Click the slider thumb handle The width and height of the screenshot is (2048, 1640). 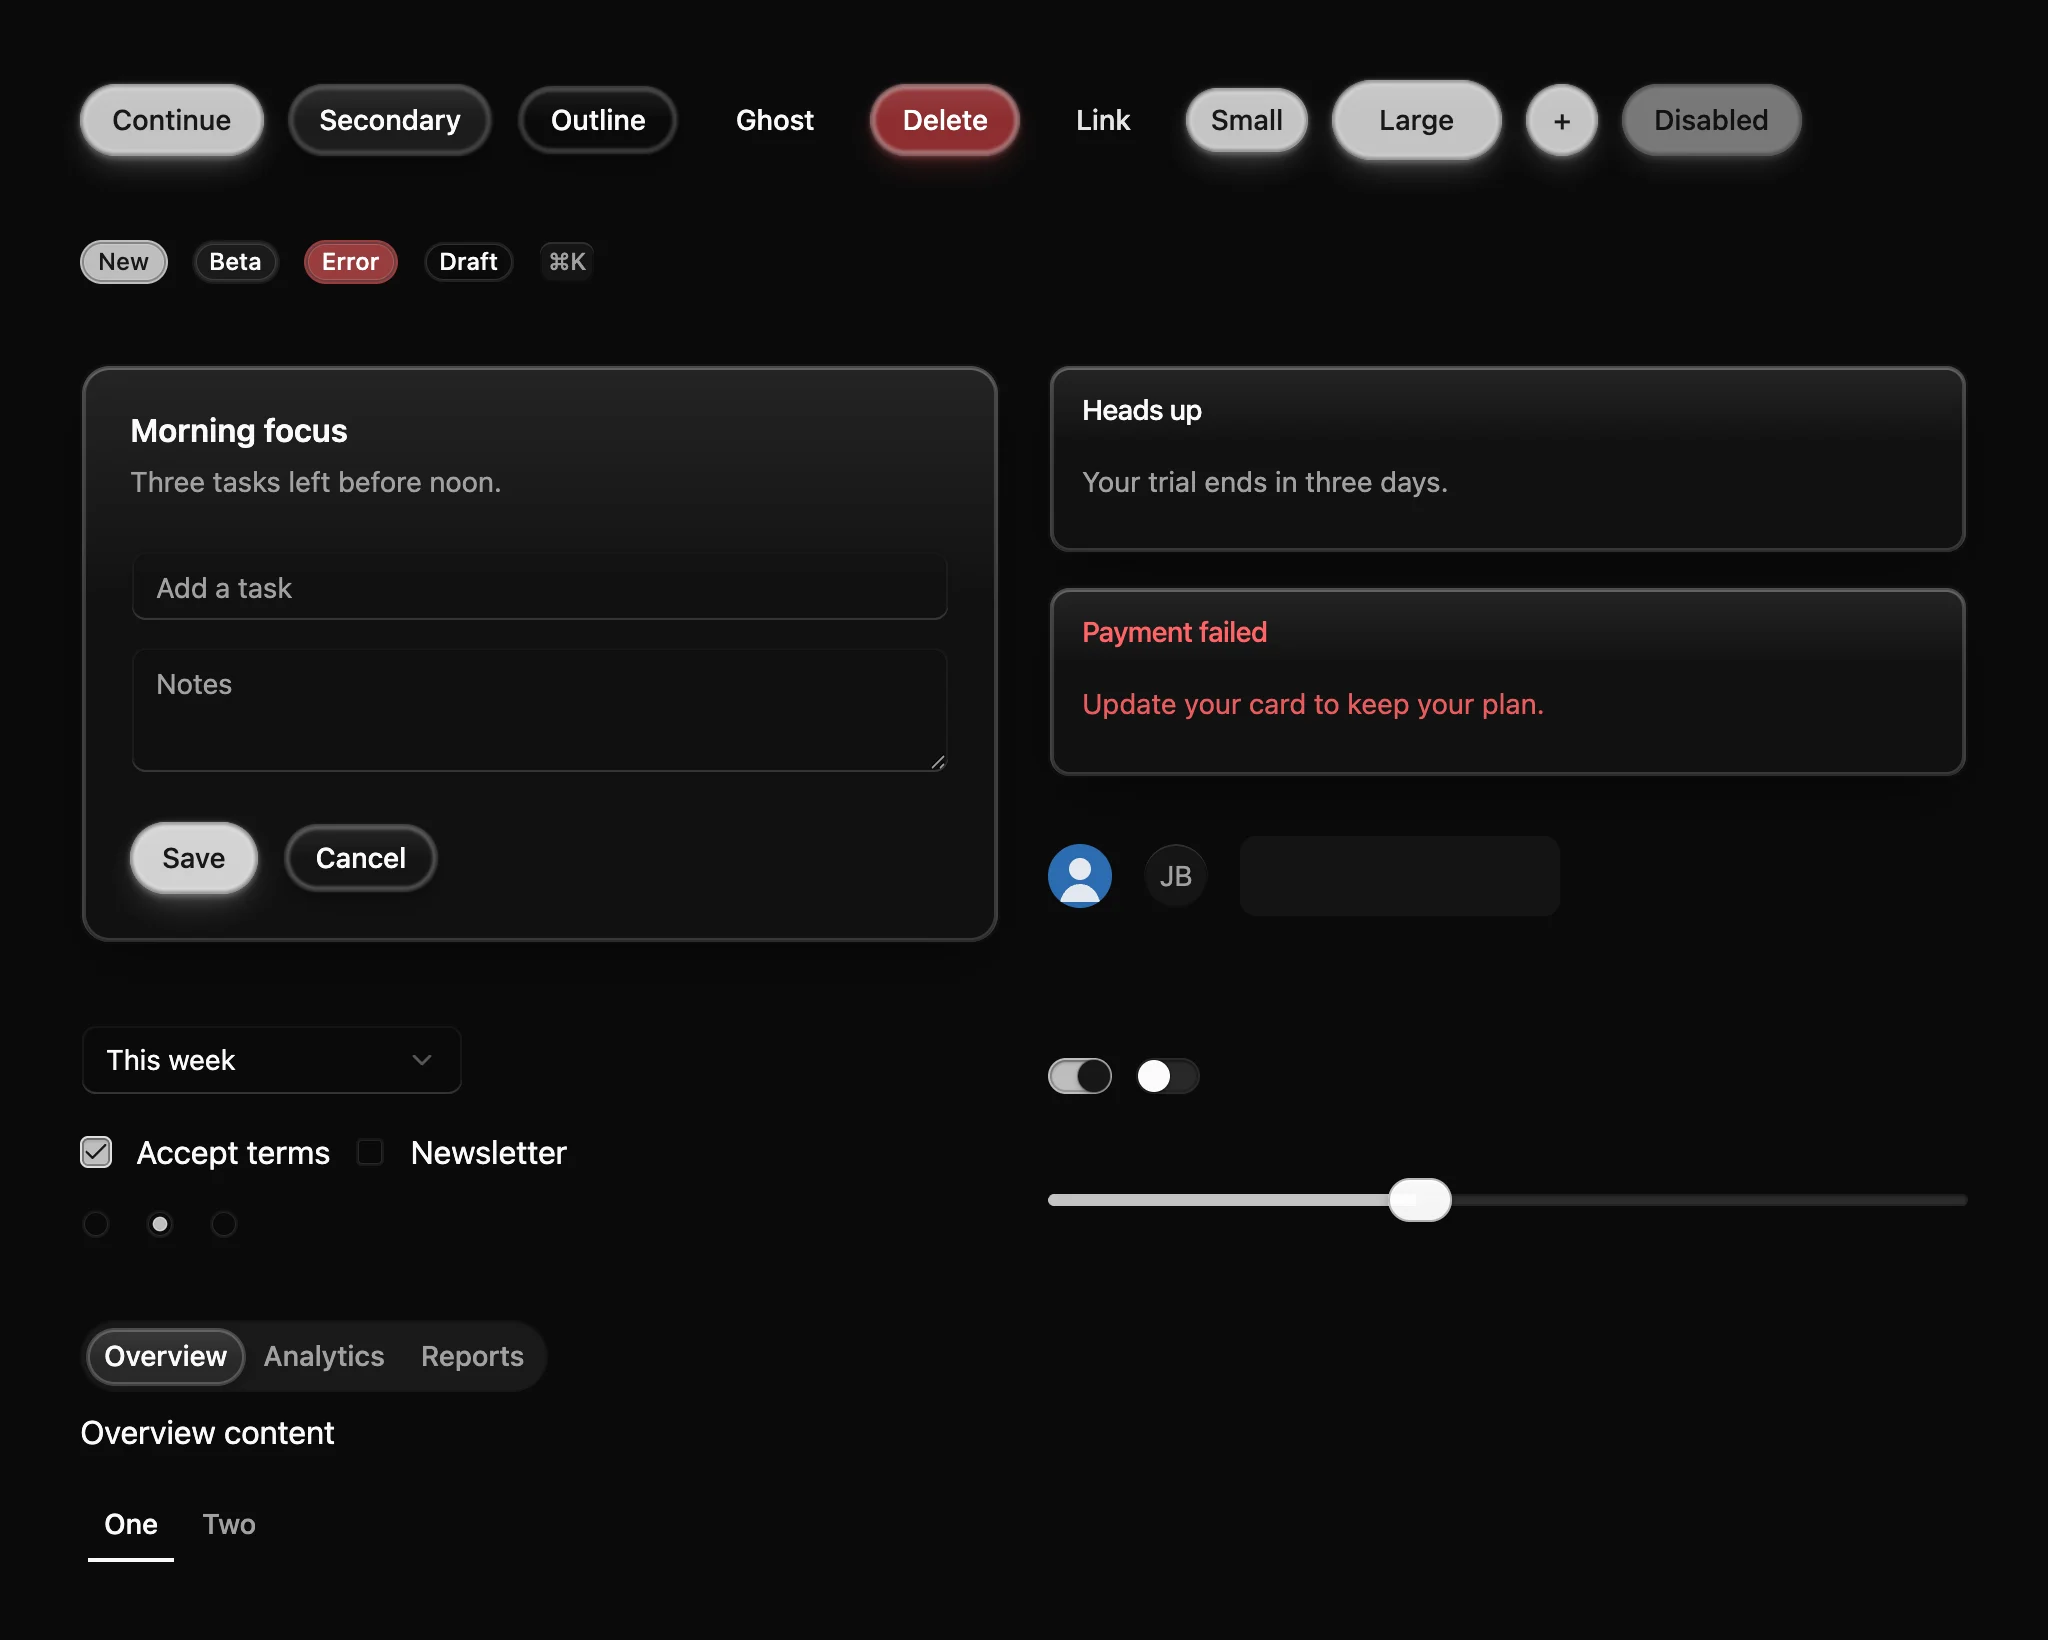(x=1420, y=1200)
